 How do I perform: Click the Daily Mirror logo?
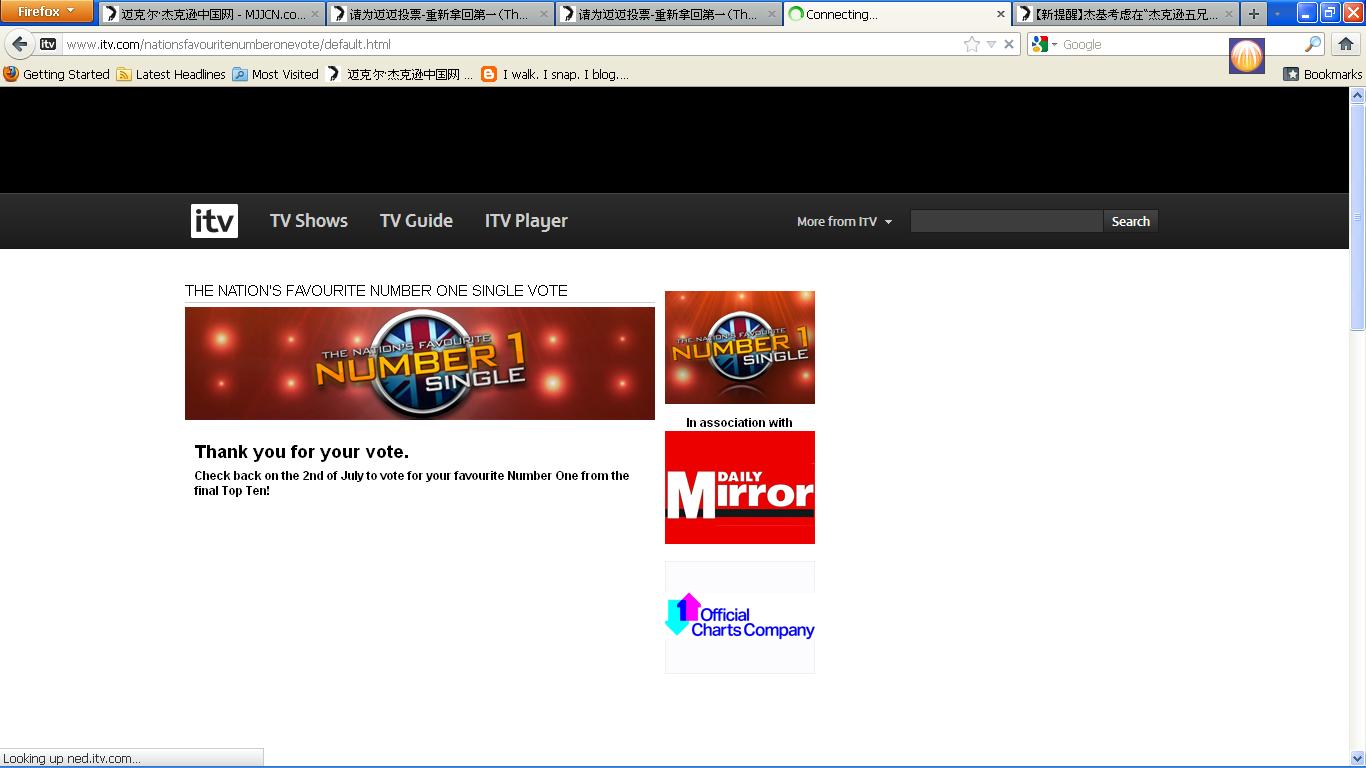[x=739, y=488]
